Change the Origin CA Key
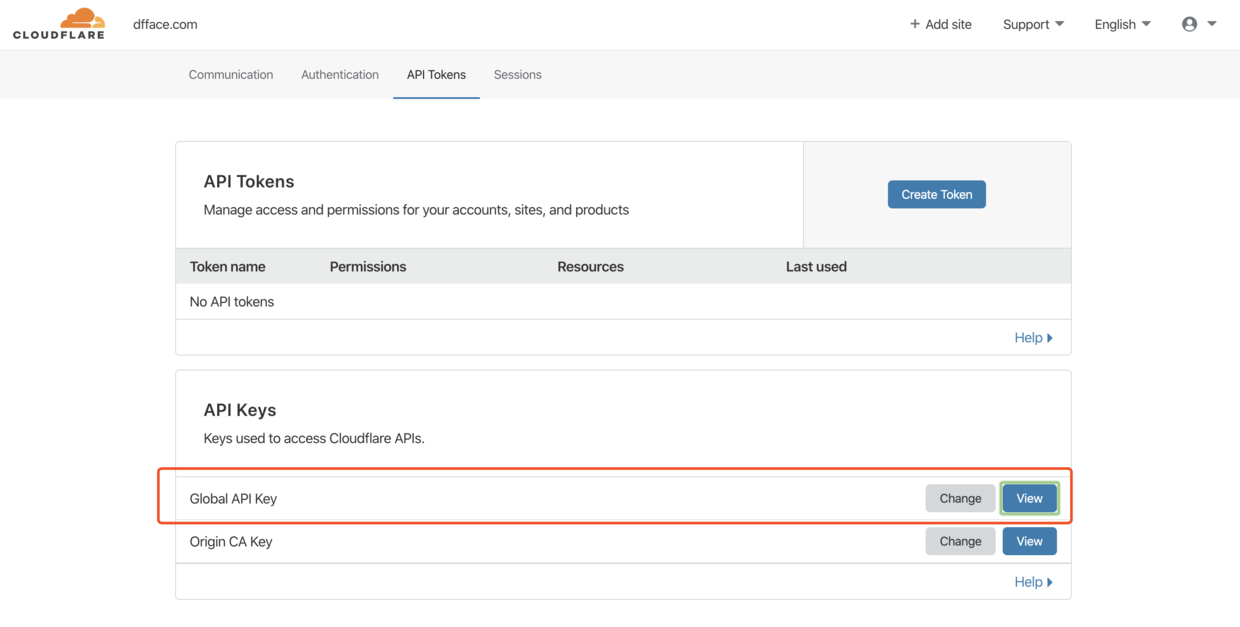Image resolution: width=1240 pixels, height=627 pixels. click(959, 540)
